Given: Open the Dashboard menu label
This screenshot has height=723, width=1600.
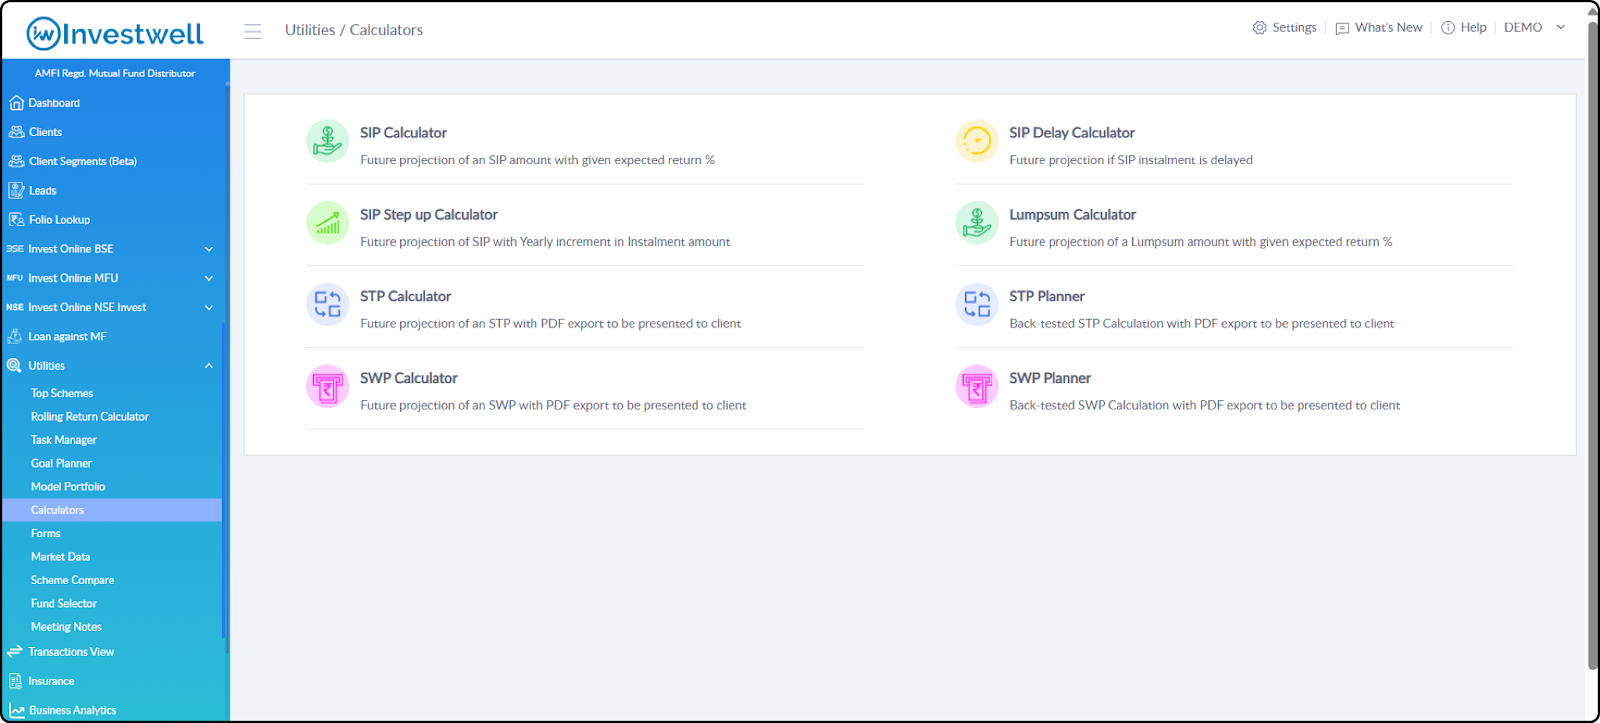Looking at the screenshot, I should click(54, 103).
